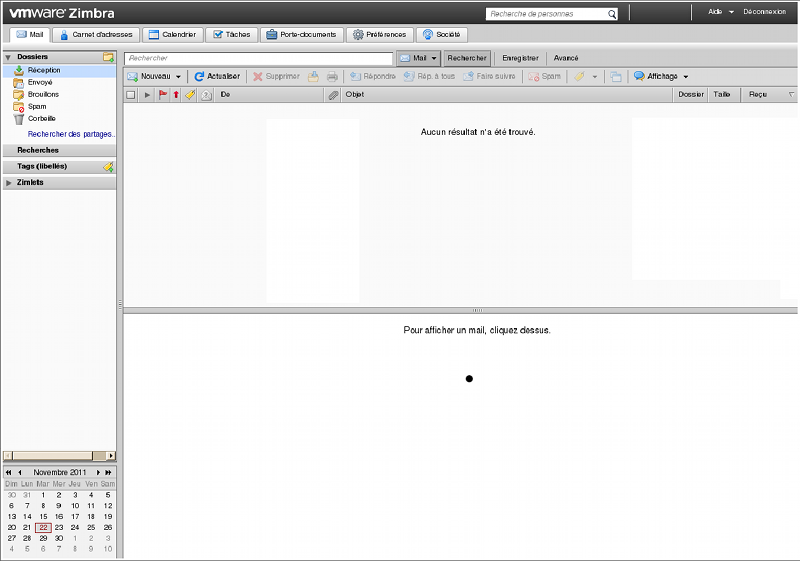The height and width of the screenshot is (561, 800).
Task: Go to the Tâches tab
Action: (232, 35)
